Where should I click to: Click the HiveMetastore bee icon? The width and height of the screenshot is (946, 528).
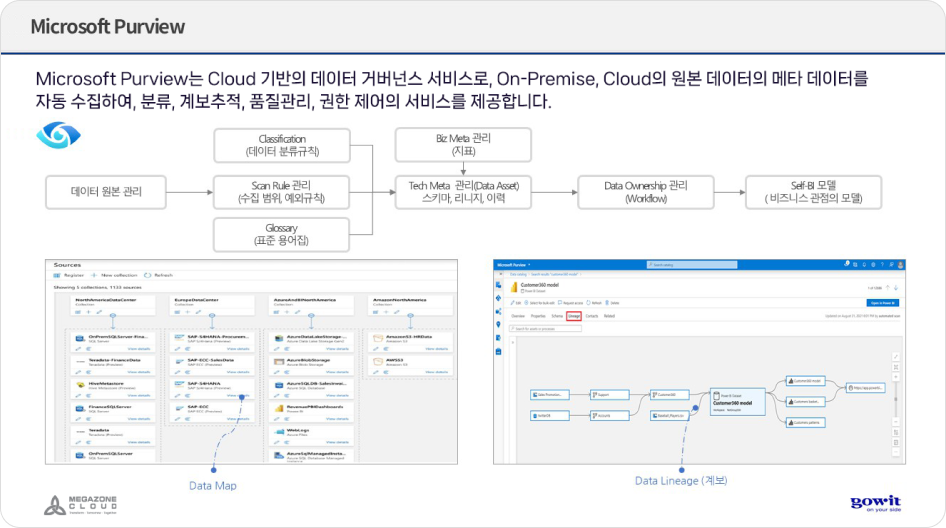(80, 385)
